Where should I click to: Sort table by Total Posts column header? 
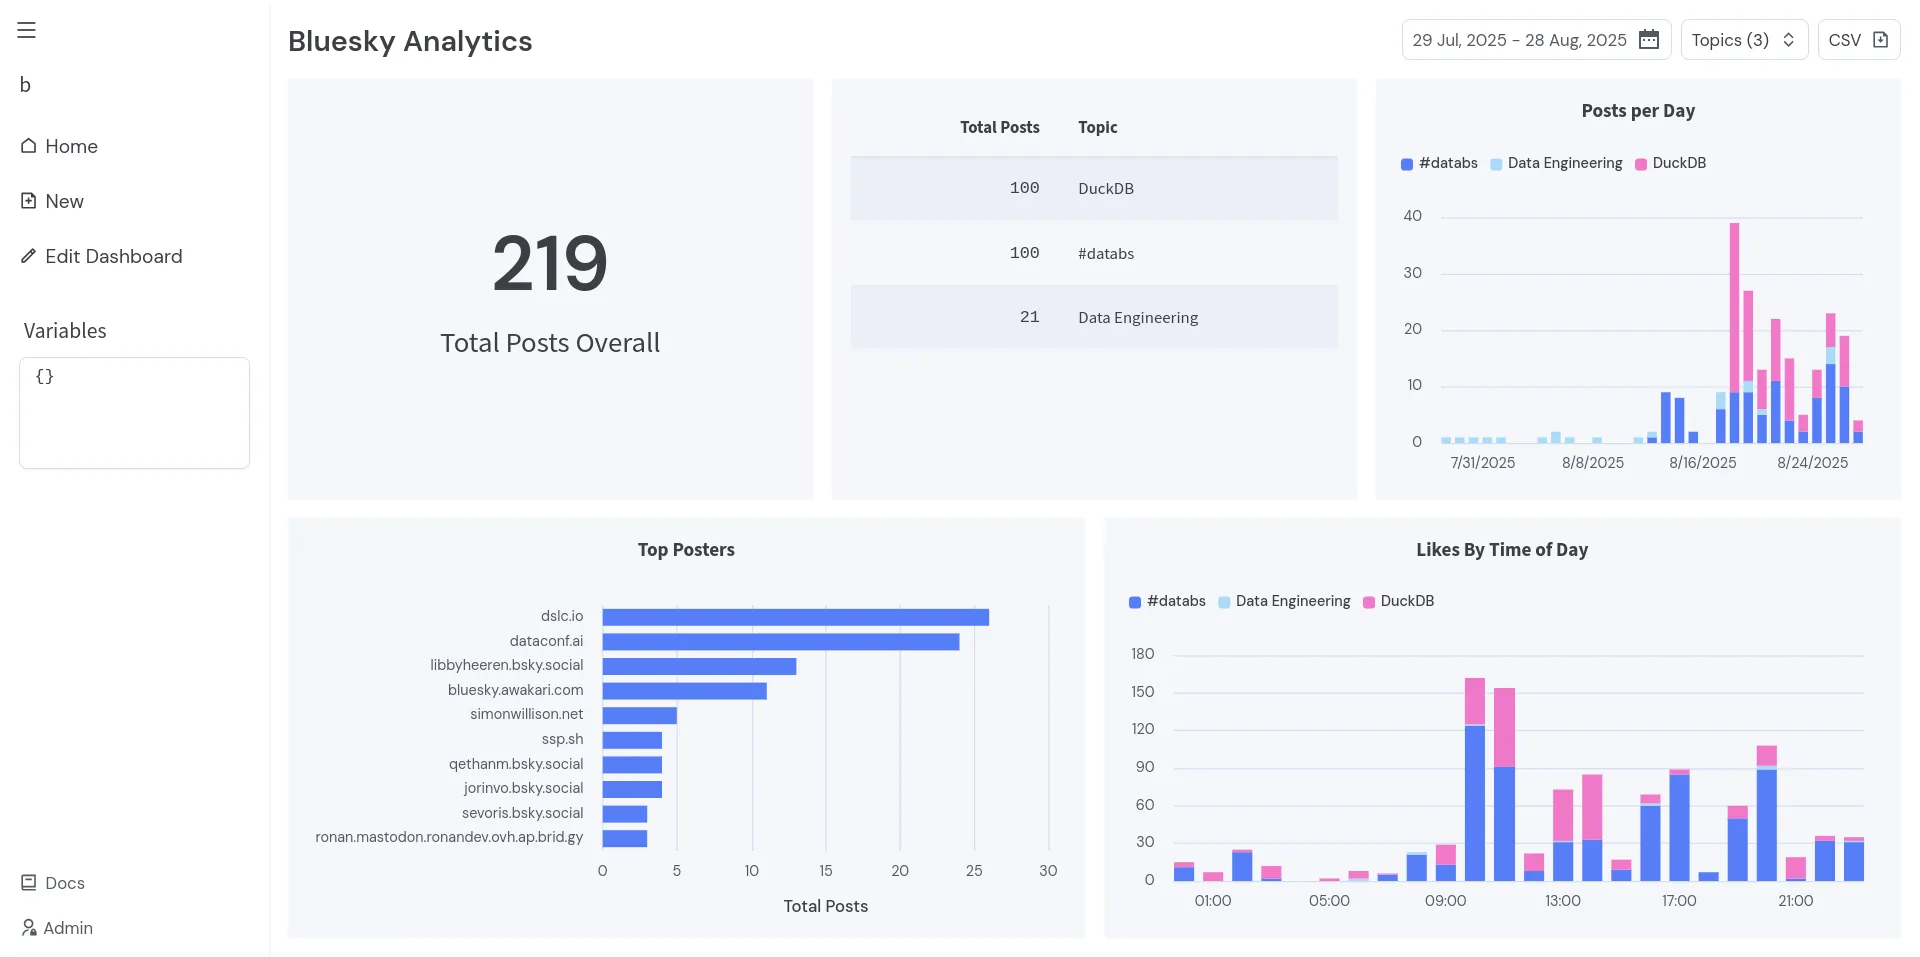[999, 127]
